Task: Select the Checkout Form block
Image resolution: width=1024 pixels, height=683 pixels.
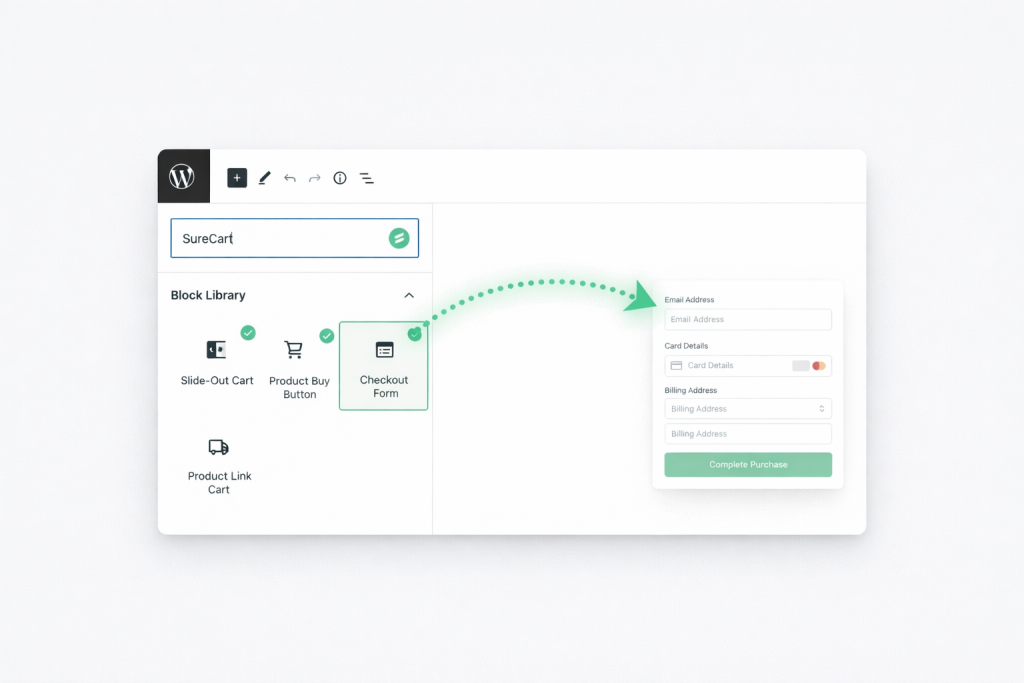Action: point(383,366)
